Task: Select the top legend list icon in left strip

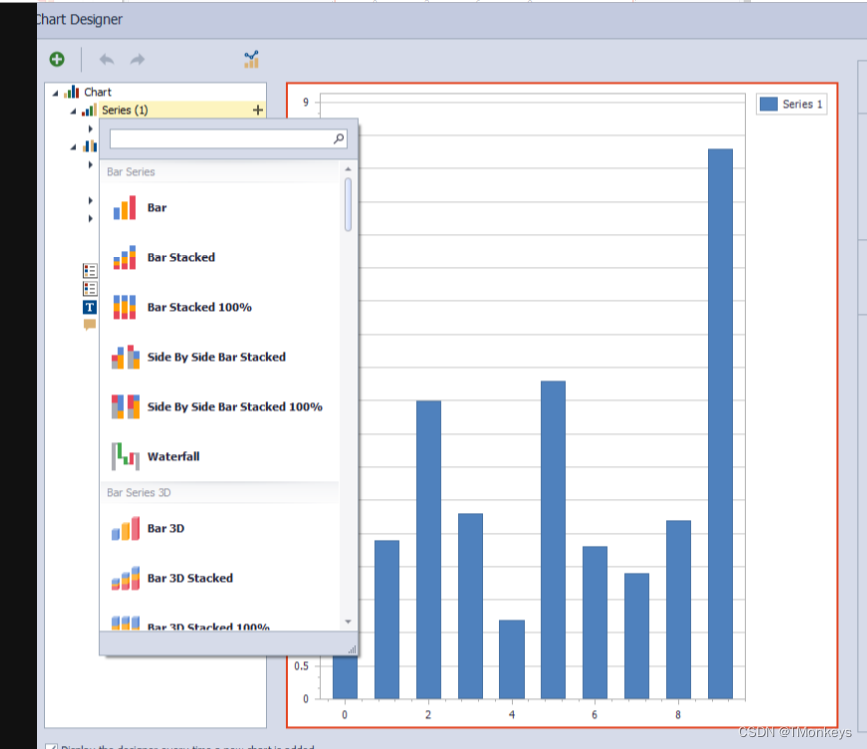Action: tap(89, 269)
